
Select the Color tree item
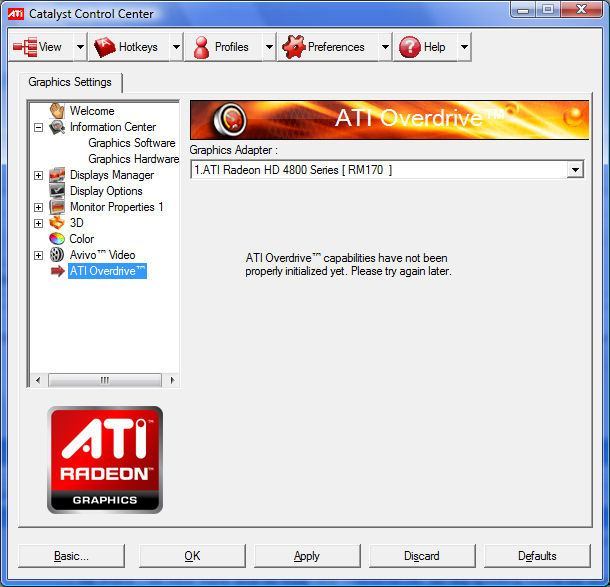(x=82, y=239)
